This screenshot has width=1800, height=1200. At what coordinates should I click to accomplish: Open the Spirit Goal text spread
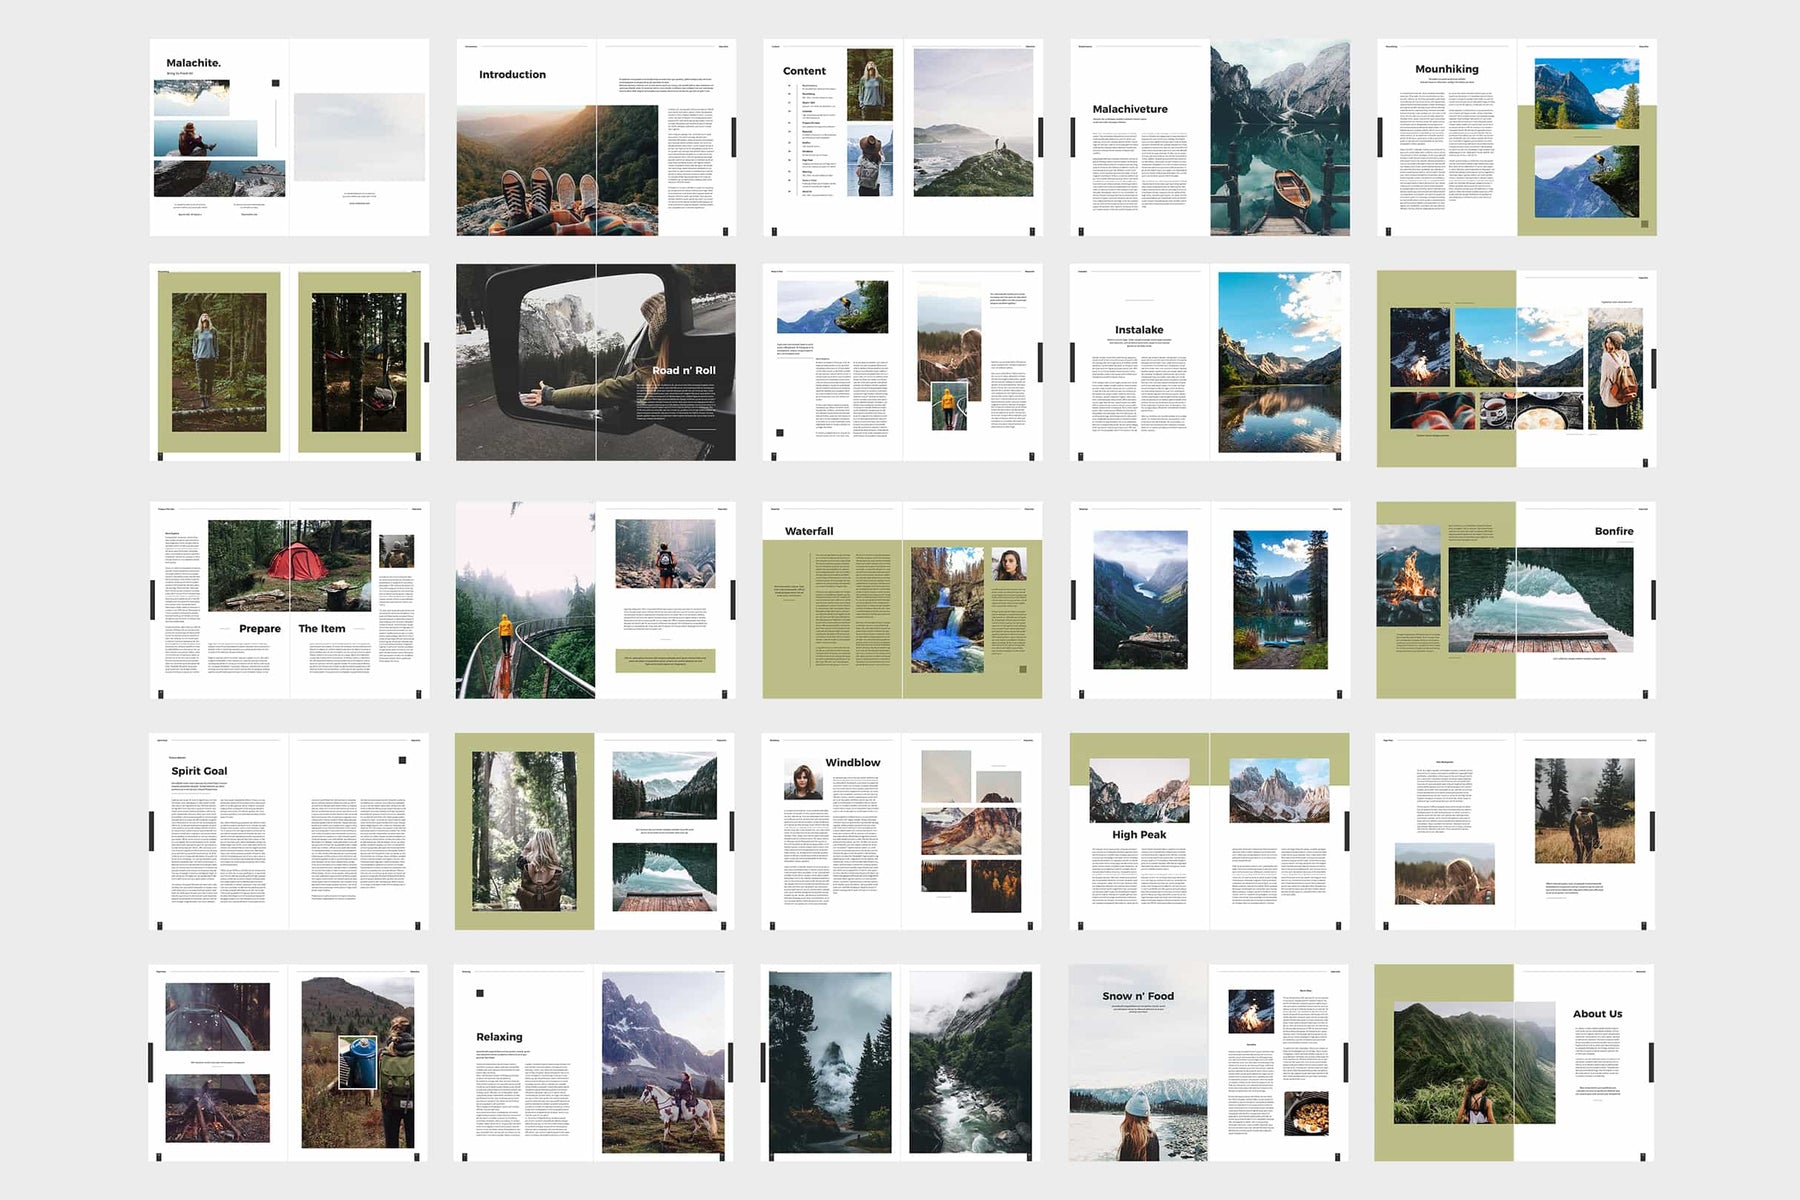[289, 831]
